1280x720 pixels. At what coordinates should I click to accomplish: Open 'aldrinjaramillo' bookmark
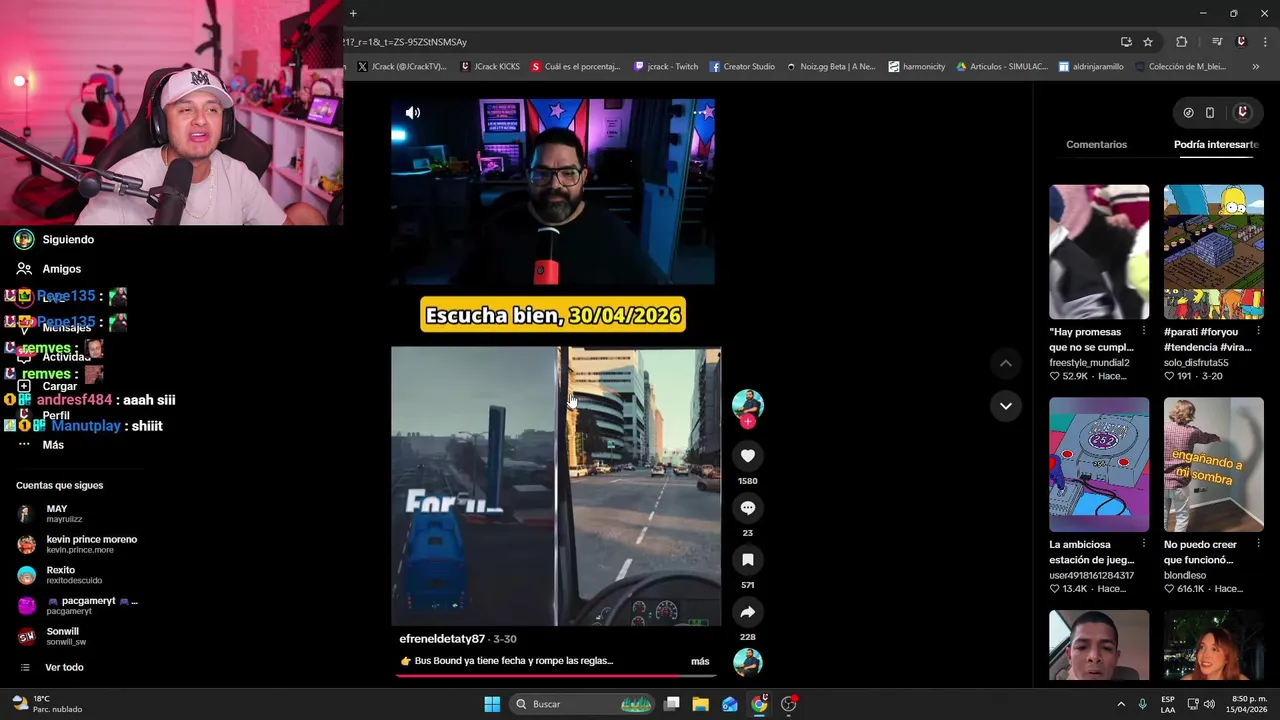1091,67
